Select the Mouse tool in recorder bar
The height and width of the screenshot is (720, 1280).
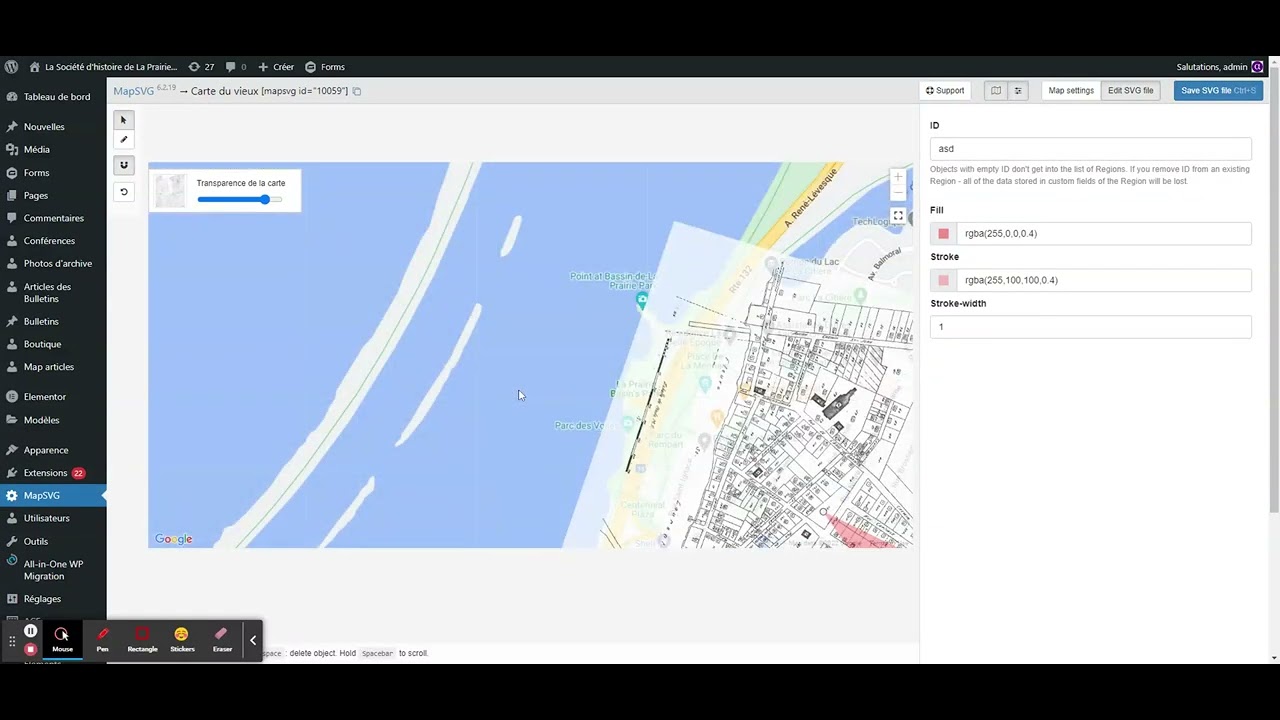point(62,639)
